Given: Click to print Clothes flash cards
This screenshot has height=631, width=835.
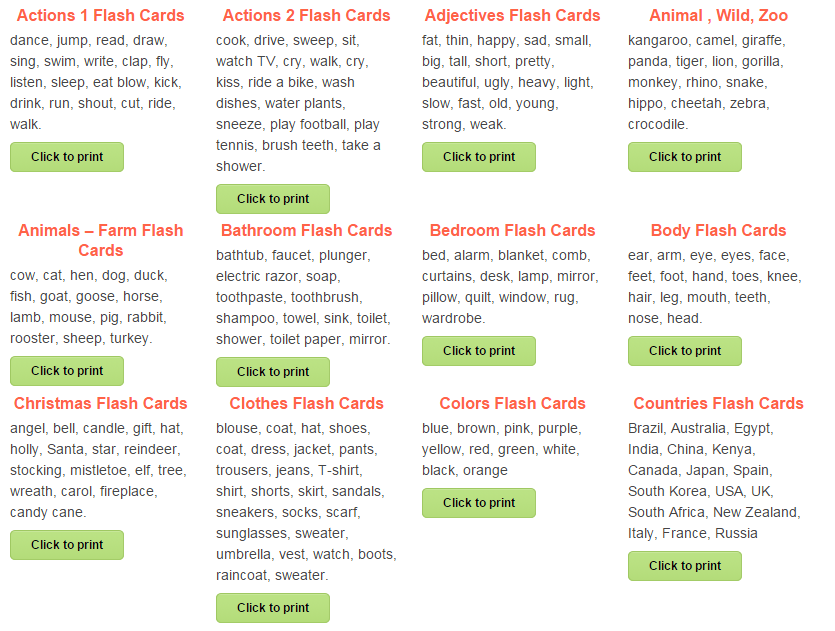Looking at the screenshot, I should pyautogui.click(x=273, y=608).
